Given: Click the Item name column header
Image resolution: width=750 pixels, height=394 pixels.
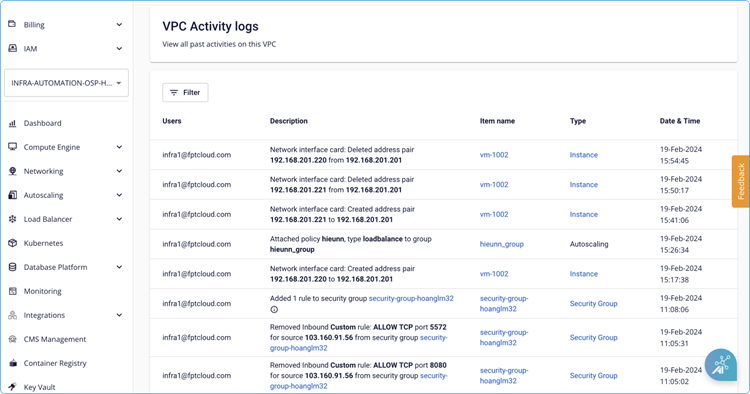Looking at the screenshot, I should point(497,121).
